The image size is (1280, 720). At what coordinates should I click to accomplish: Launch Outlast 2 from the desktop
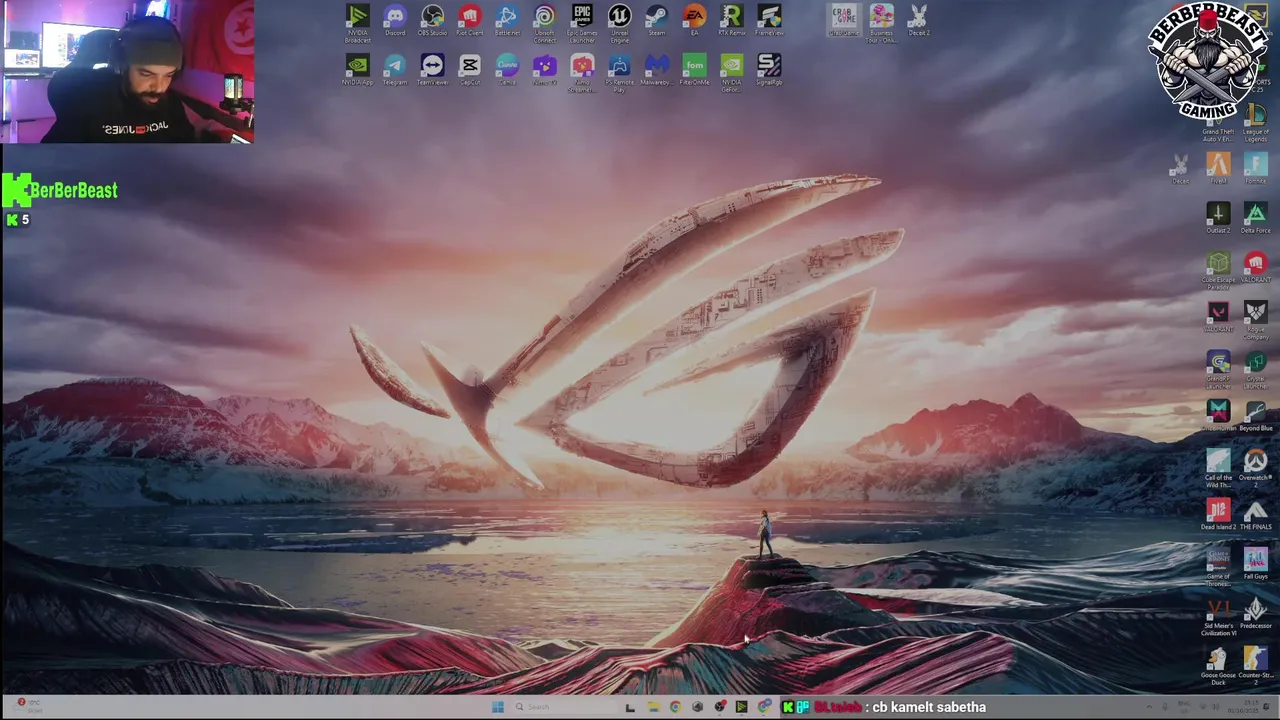(1218, 218)
